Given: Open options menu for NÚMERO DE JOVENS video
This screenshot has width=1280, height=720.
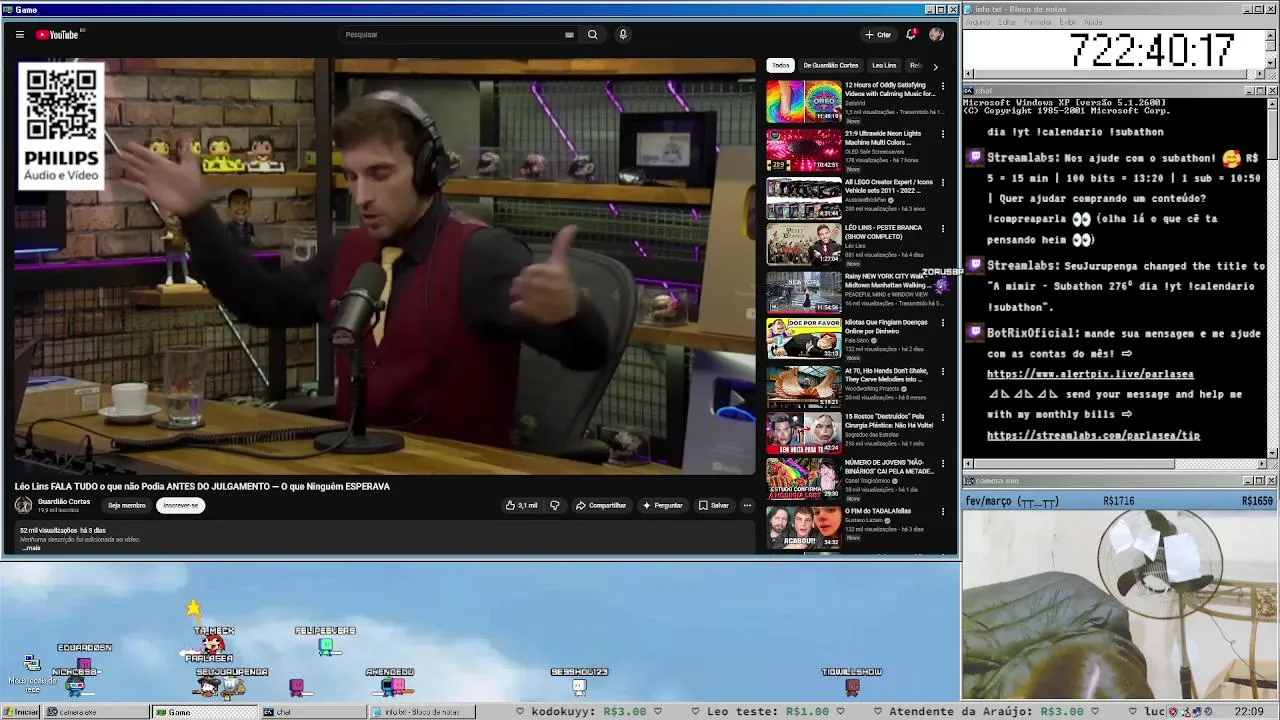Looking at the screenshot, I should tap(942, 464).
